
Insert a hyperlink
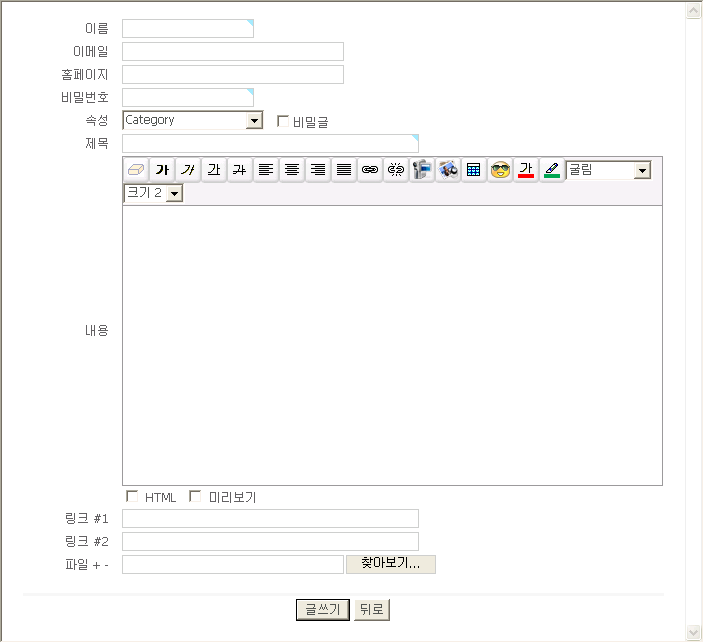pos(370,170)
